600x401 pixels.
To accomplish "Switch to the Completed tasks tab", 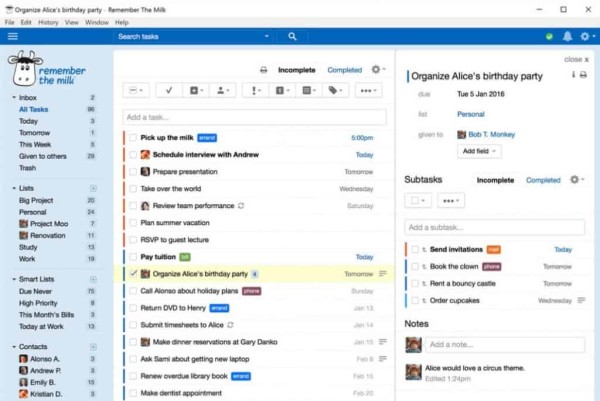I will click(x=344, y=70).
